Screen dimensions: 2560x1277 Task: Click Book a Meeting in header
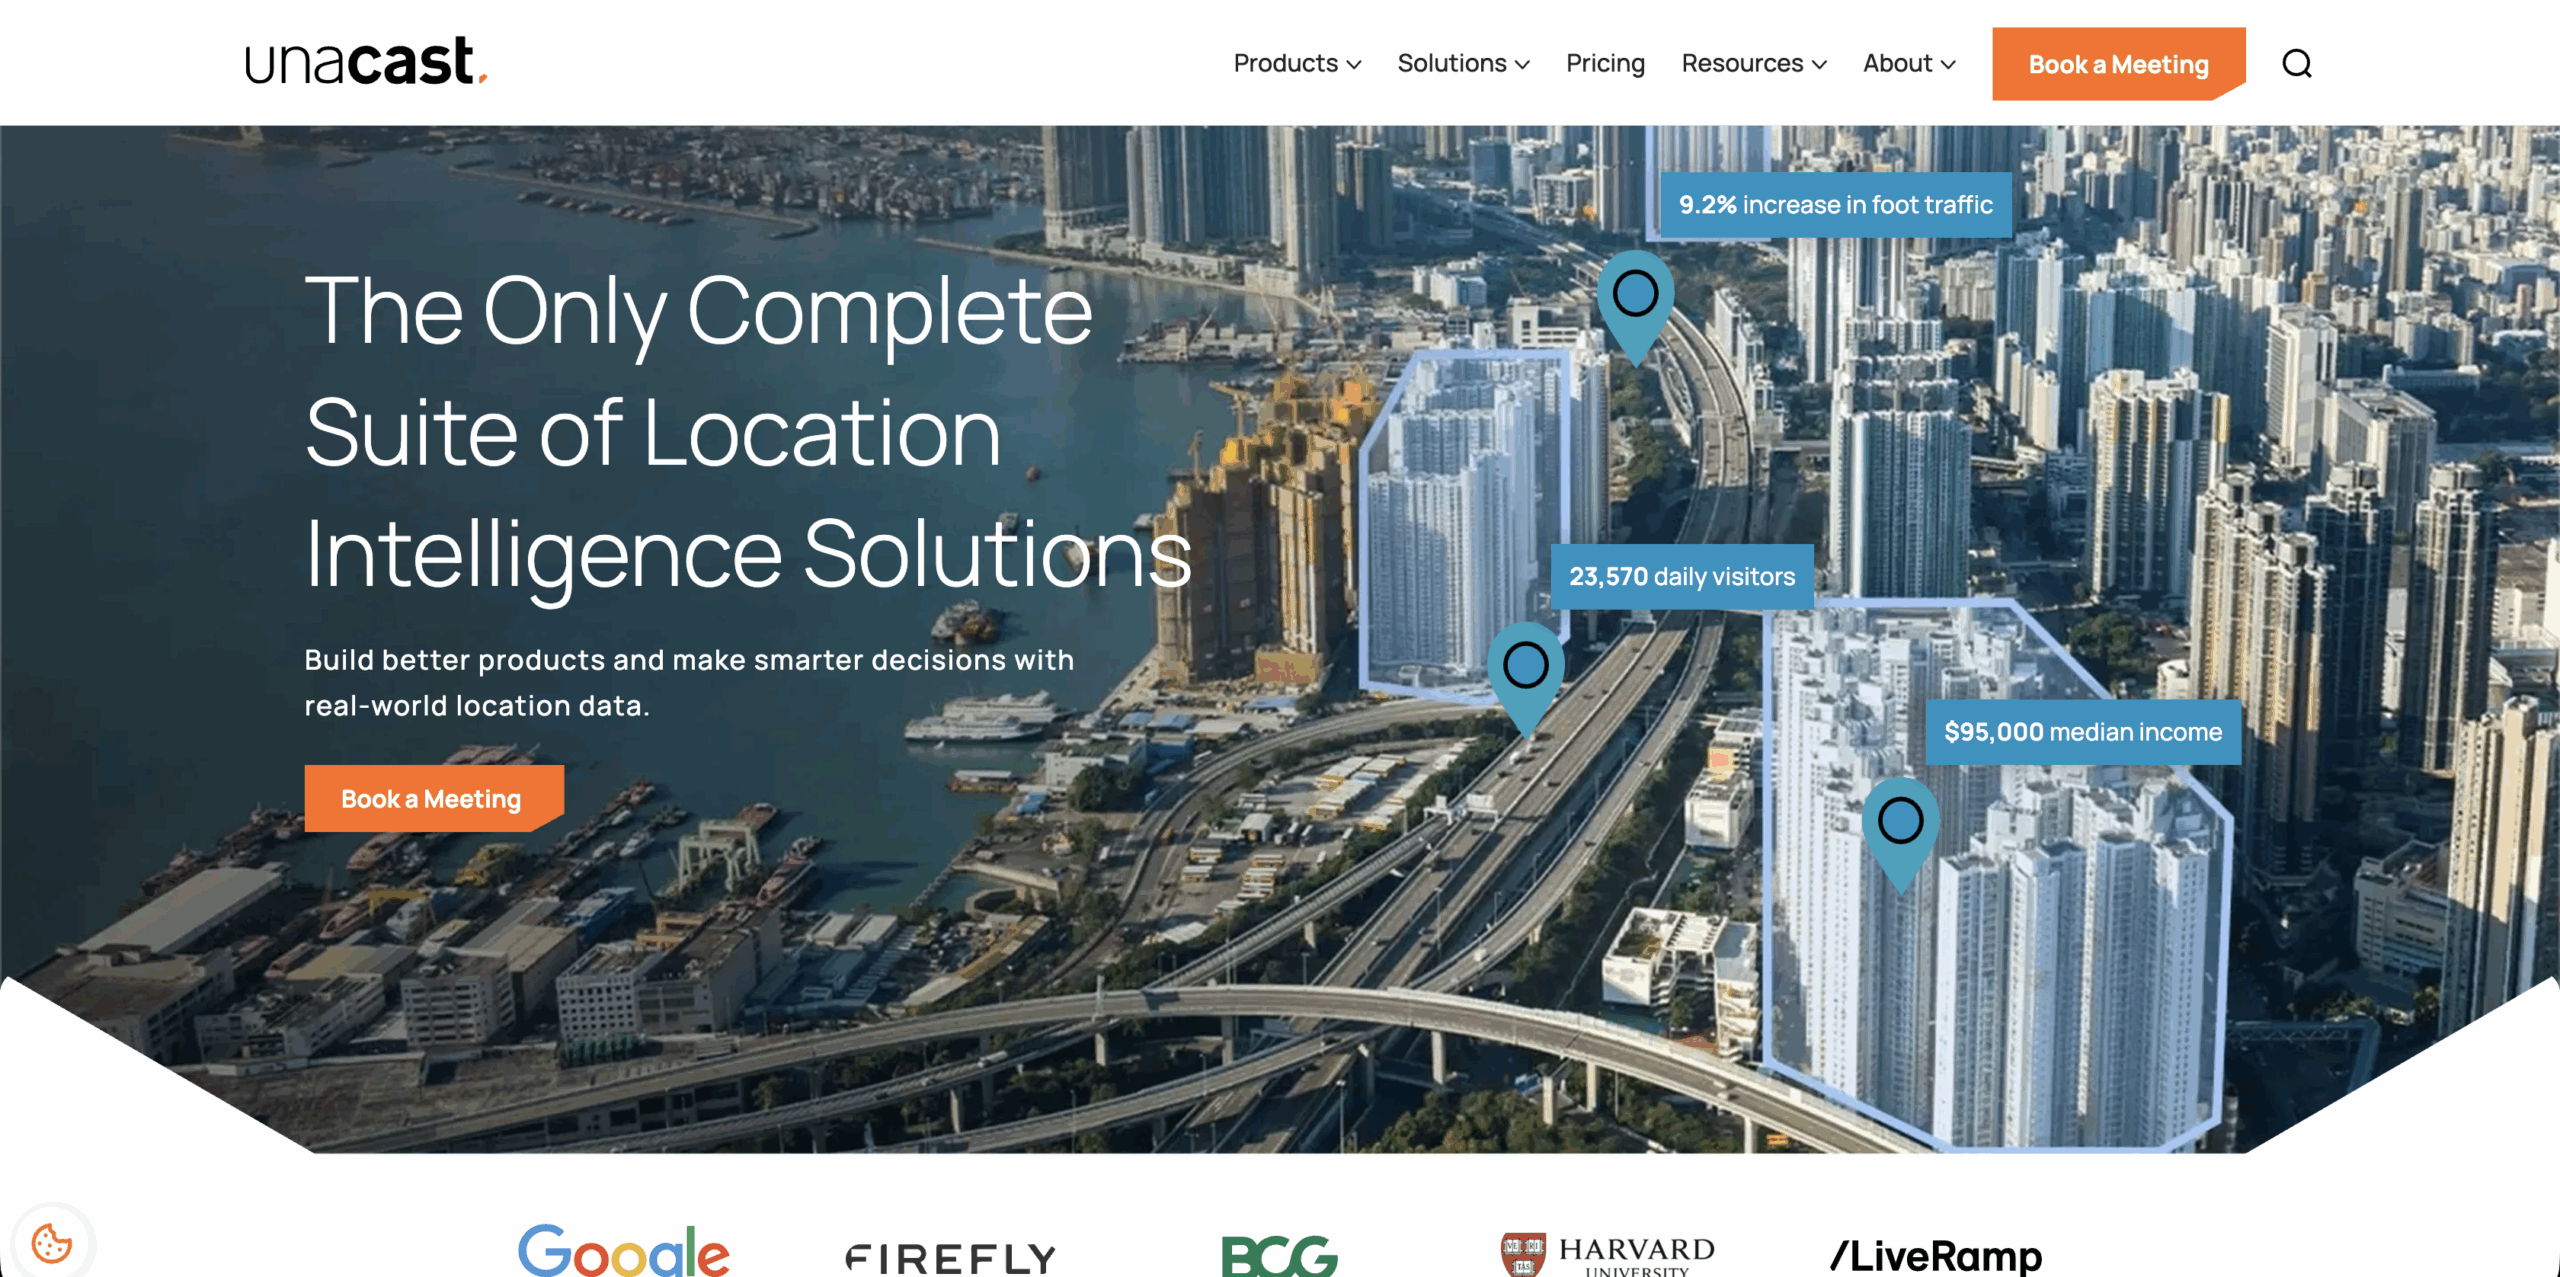coord(2118,64)
